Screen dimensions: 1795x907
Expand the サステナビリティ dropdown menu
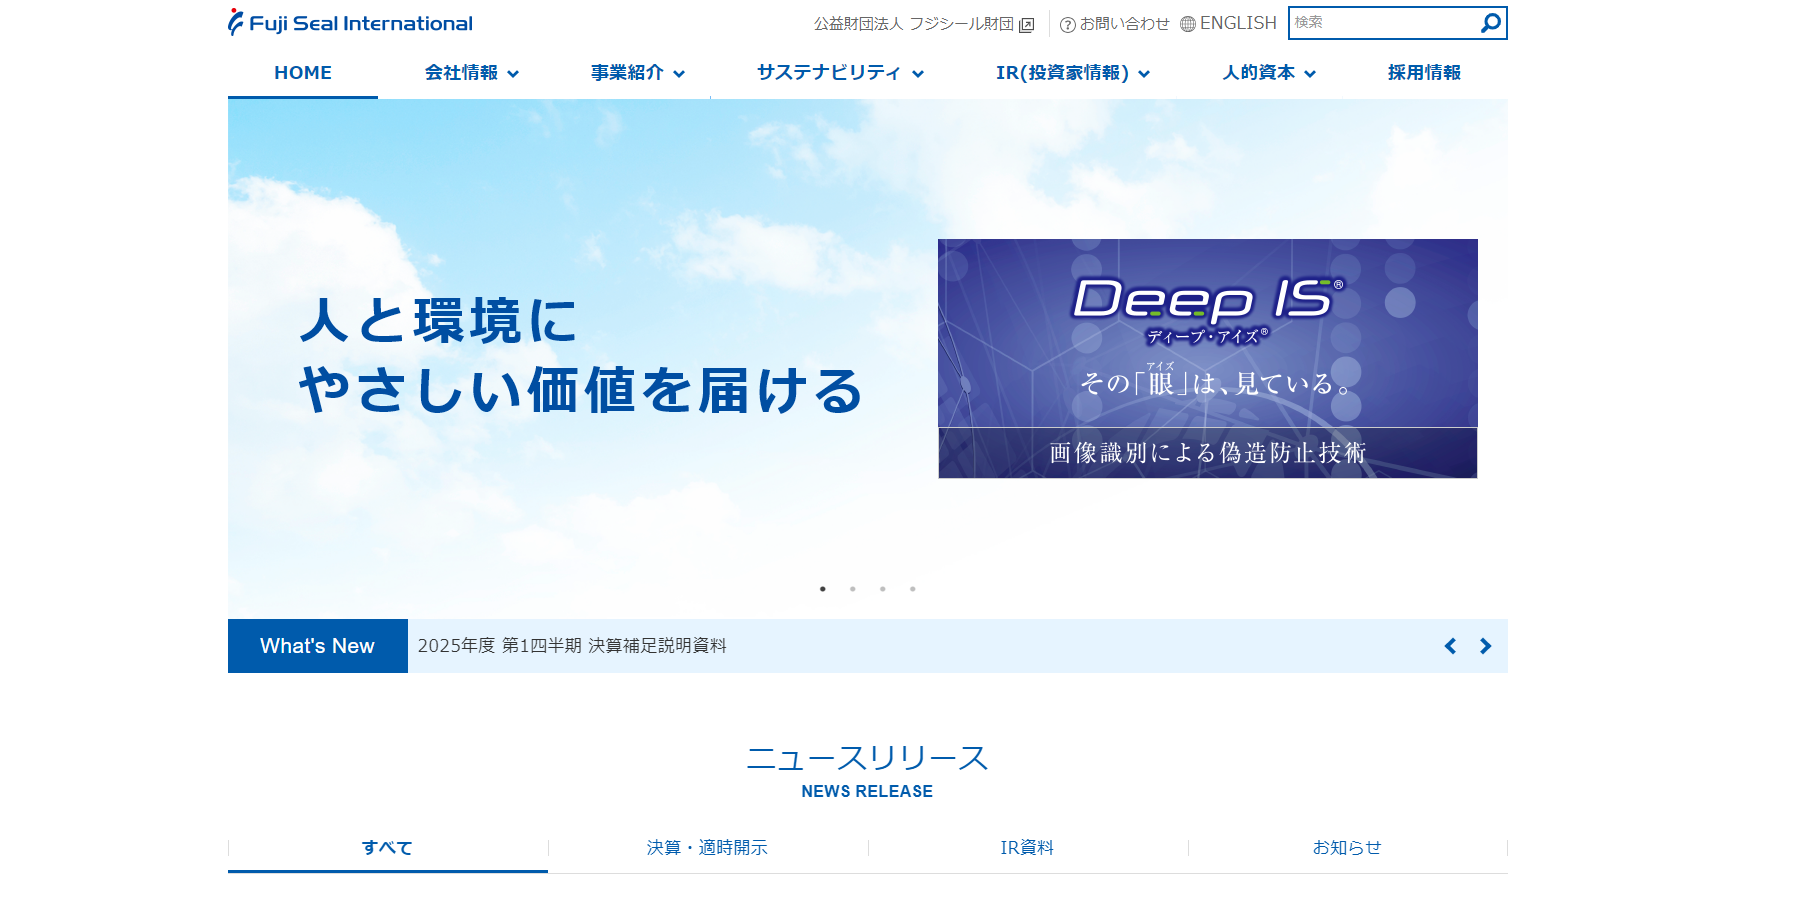pos(839,73)
